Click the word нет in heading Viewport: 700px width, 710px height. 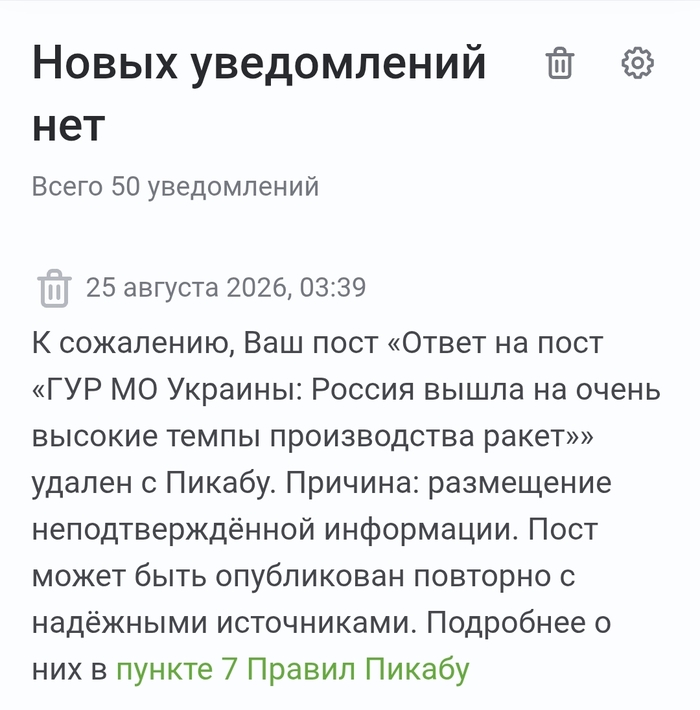[68, 125]
